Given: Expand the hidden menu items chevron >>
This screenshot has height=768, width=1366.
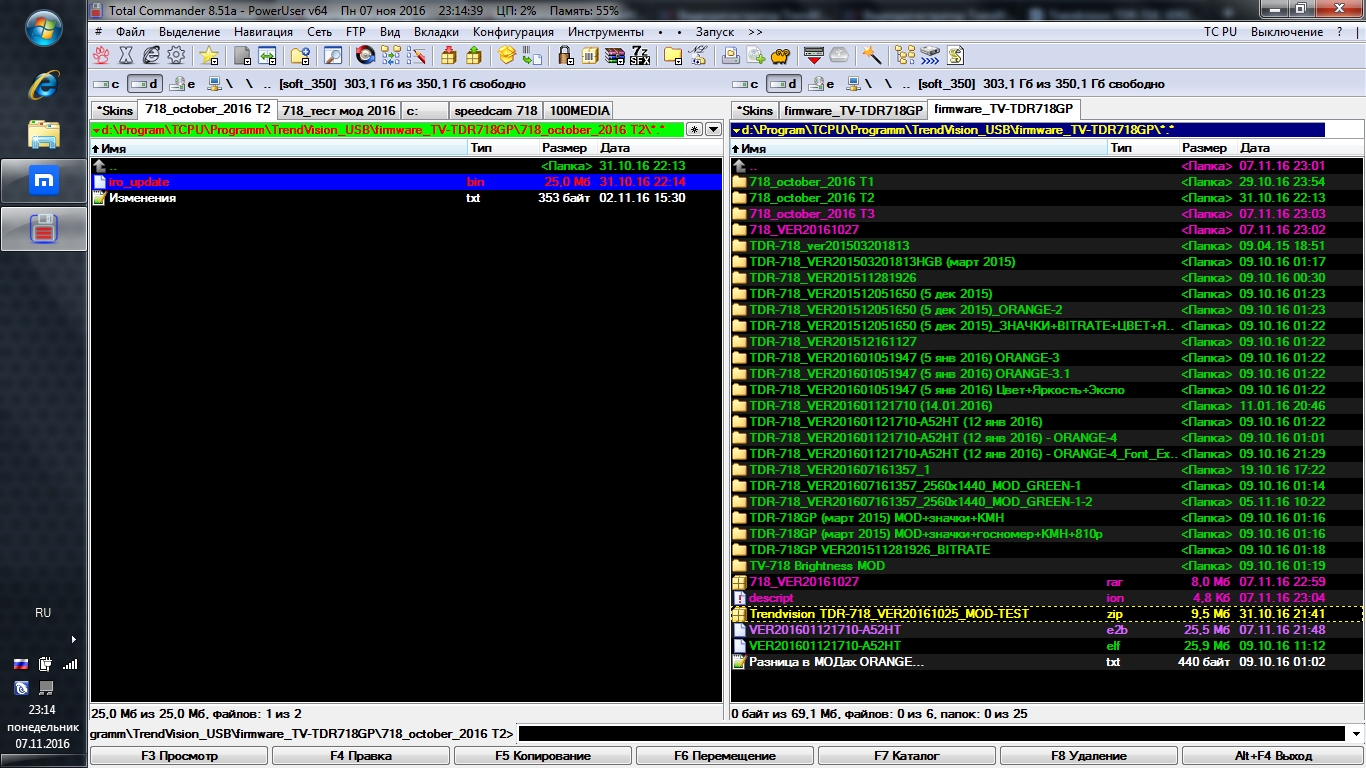Looking at the screenshot, I should (754, 32).
